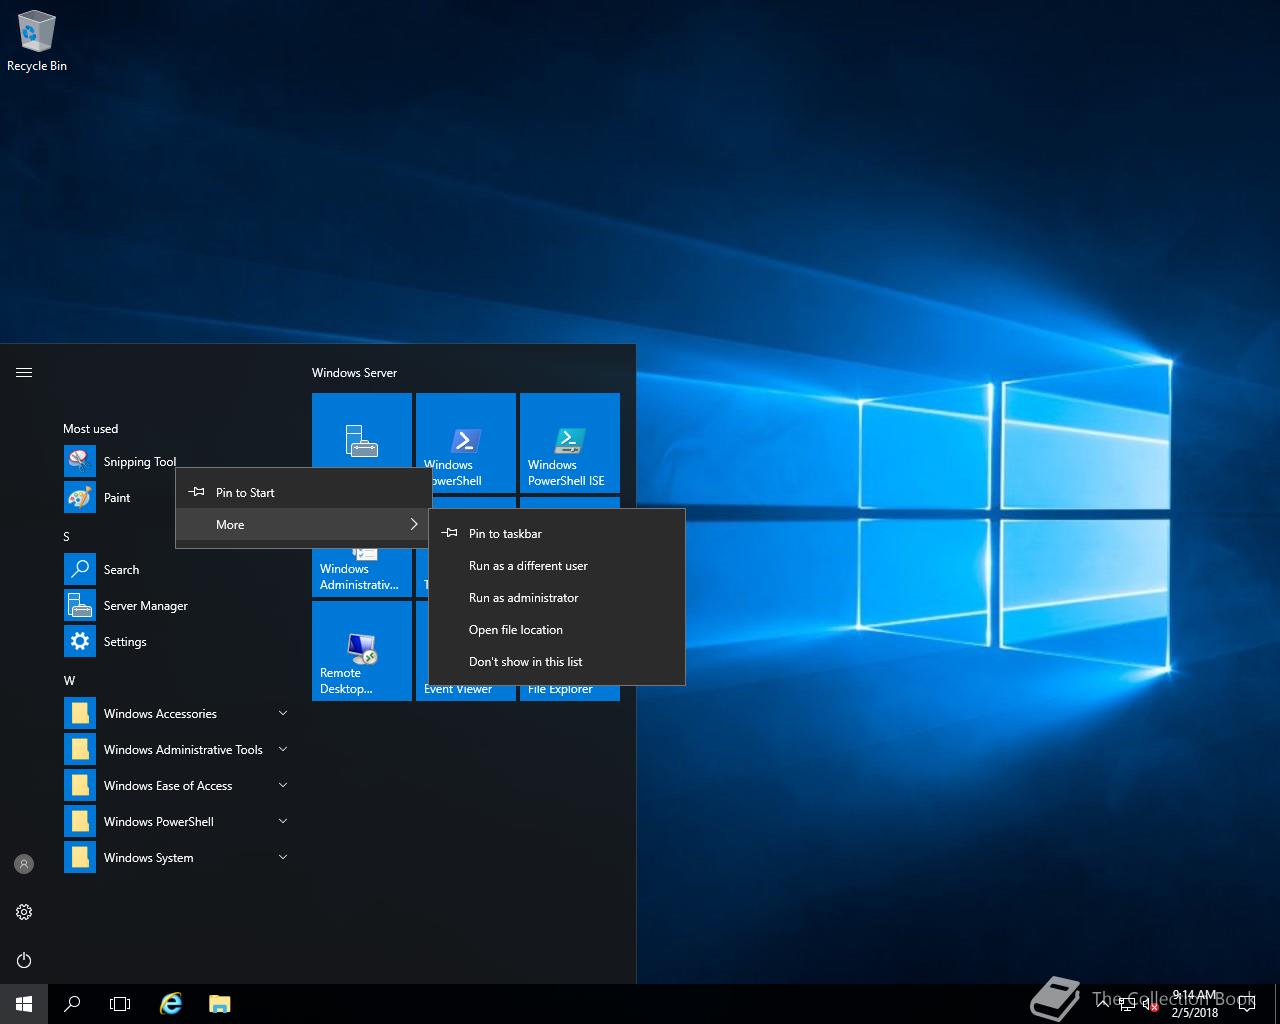
Task: Open the Server Manager list icon
Action: (80, 605)
